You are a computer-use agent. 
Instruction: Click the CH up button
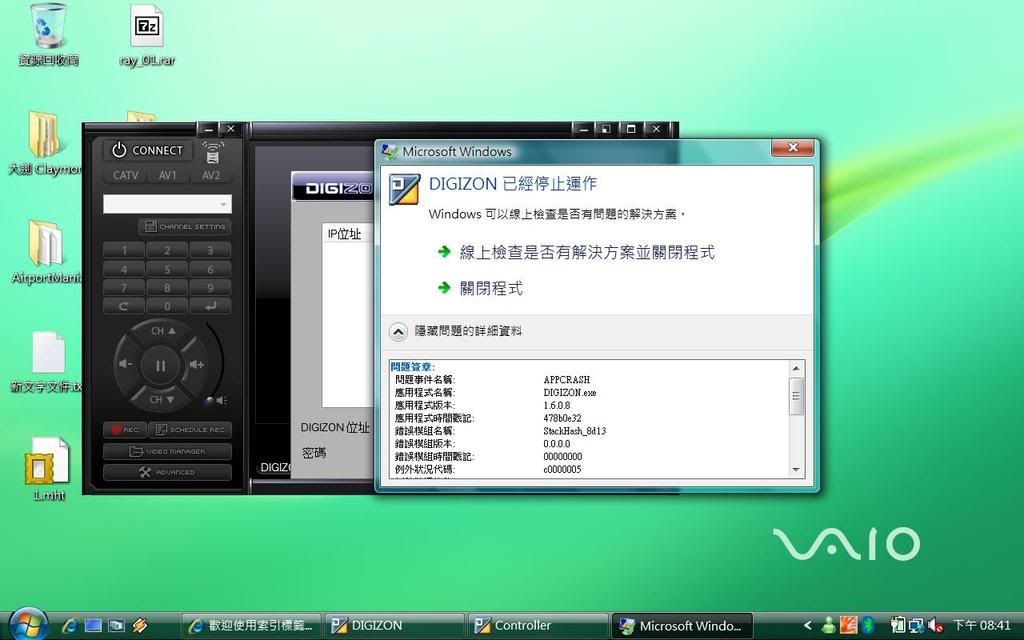click(162, 331)
